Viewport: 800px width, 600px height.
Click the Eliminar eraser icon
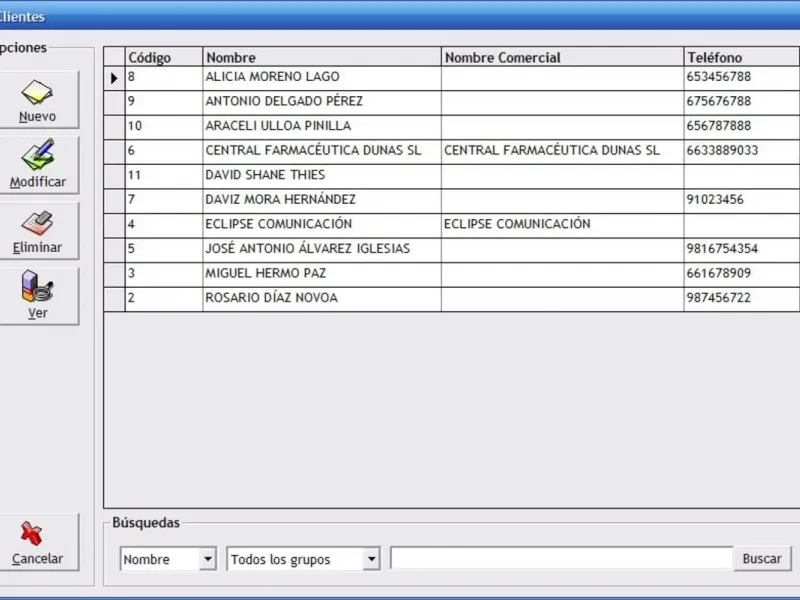coord(37,222)
